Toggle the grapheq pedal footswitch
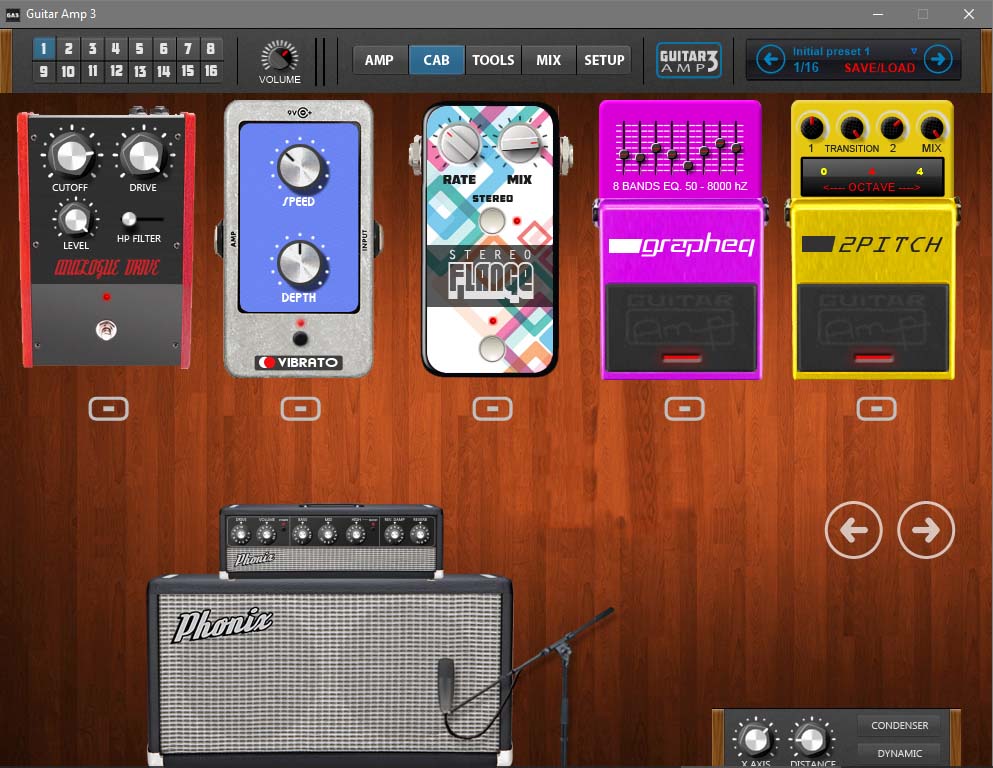The height and width of the screenshot is (768, 993). point(681,328)
